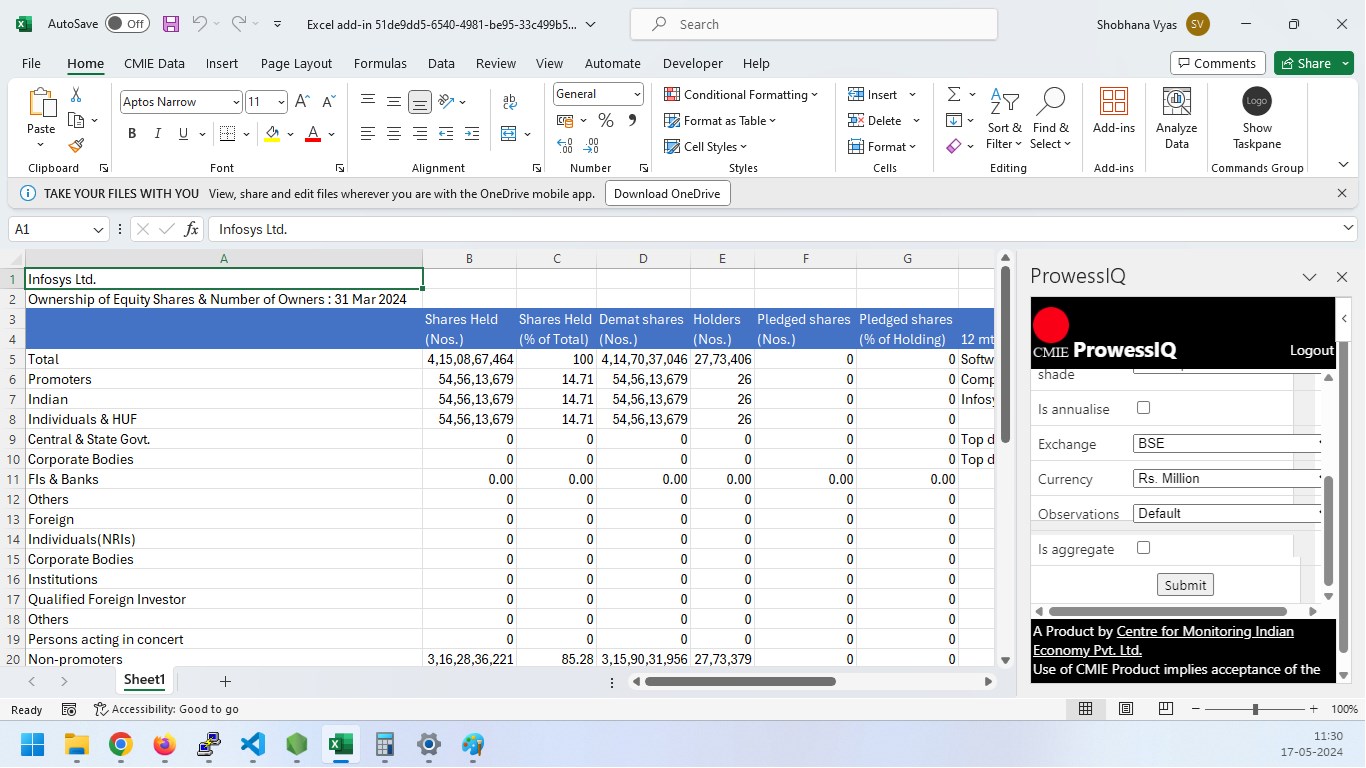
Task: Open the Exchange dropdown showing BSE
Action: coord(1229,443)
